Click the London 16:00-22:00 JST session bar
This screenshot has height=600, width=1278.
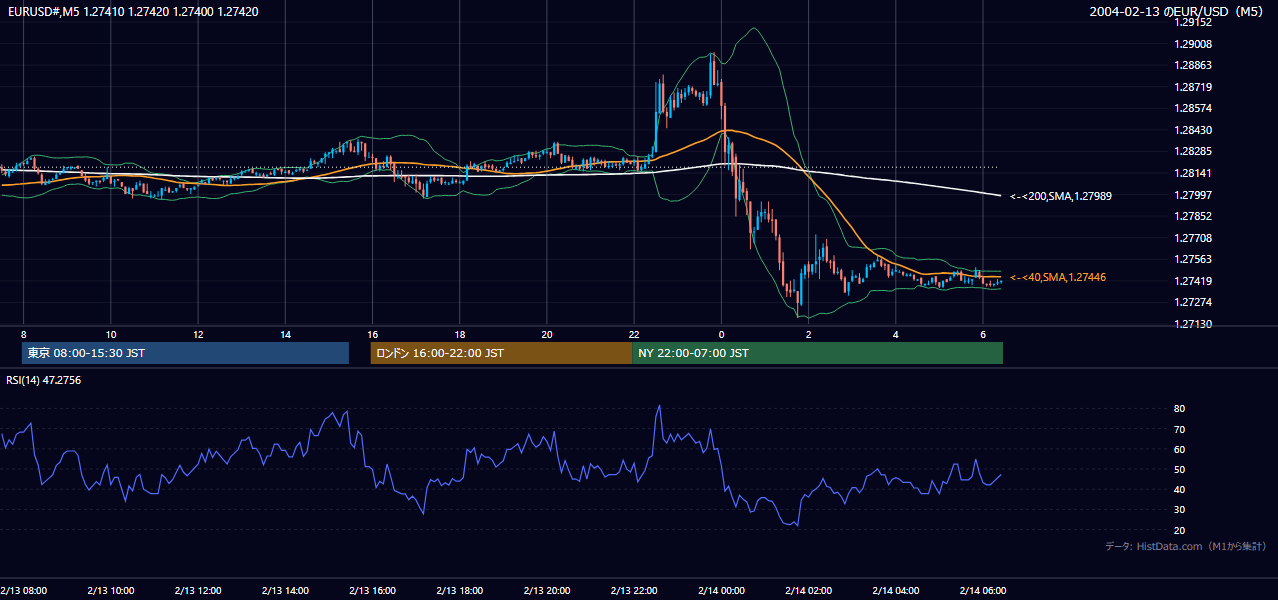[501, 353]
